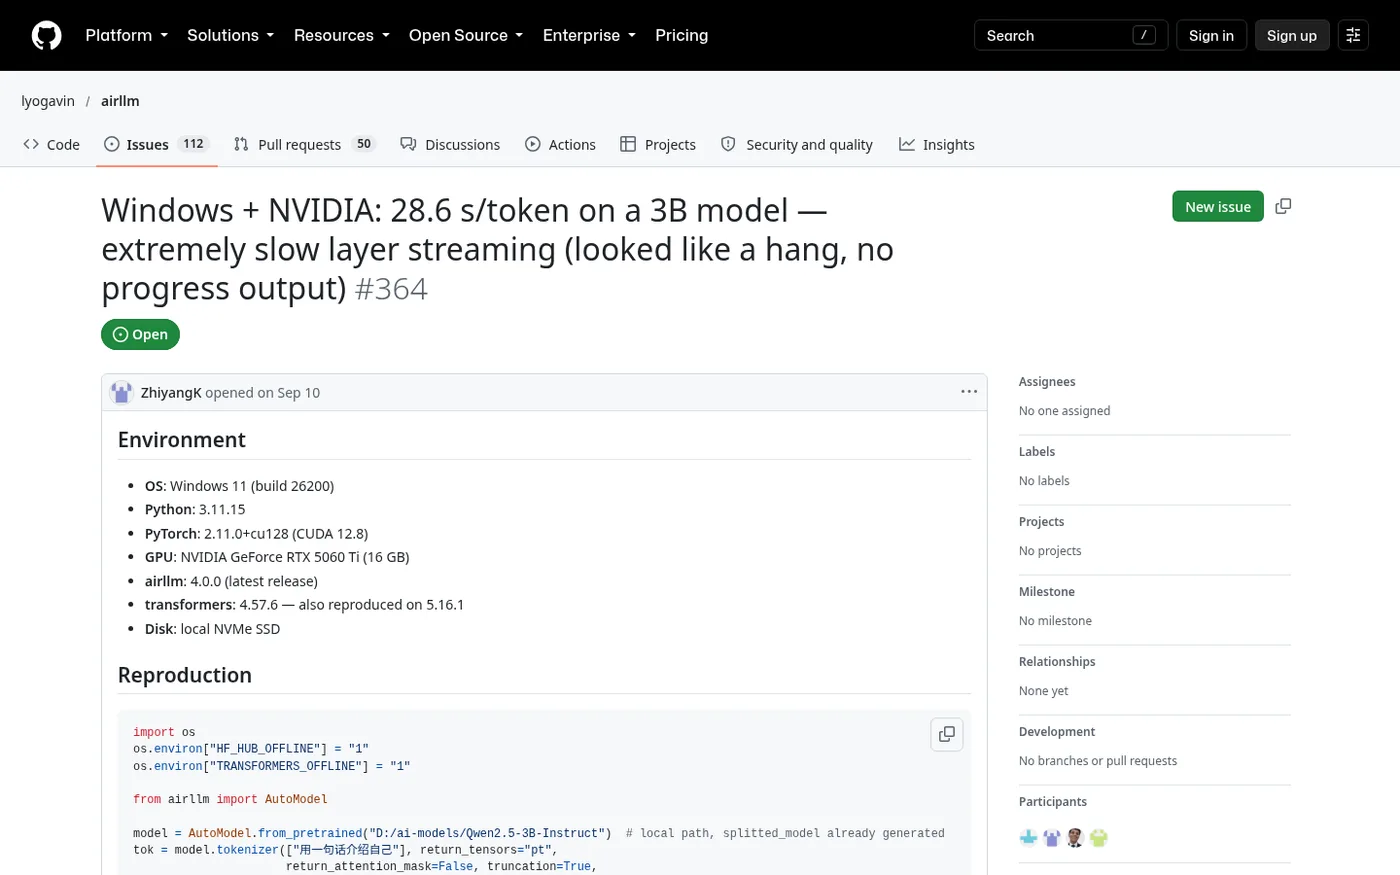Go to the Discussions tab
Screen dimensions: 1400x875
click(x=450, y=144)
